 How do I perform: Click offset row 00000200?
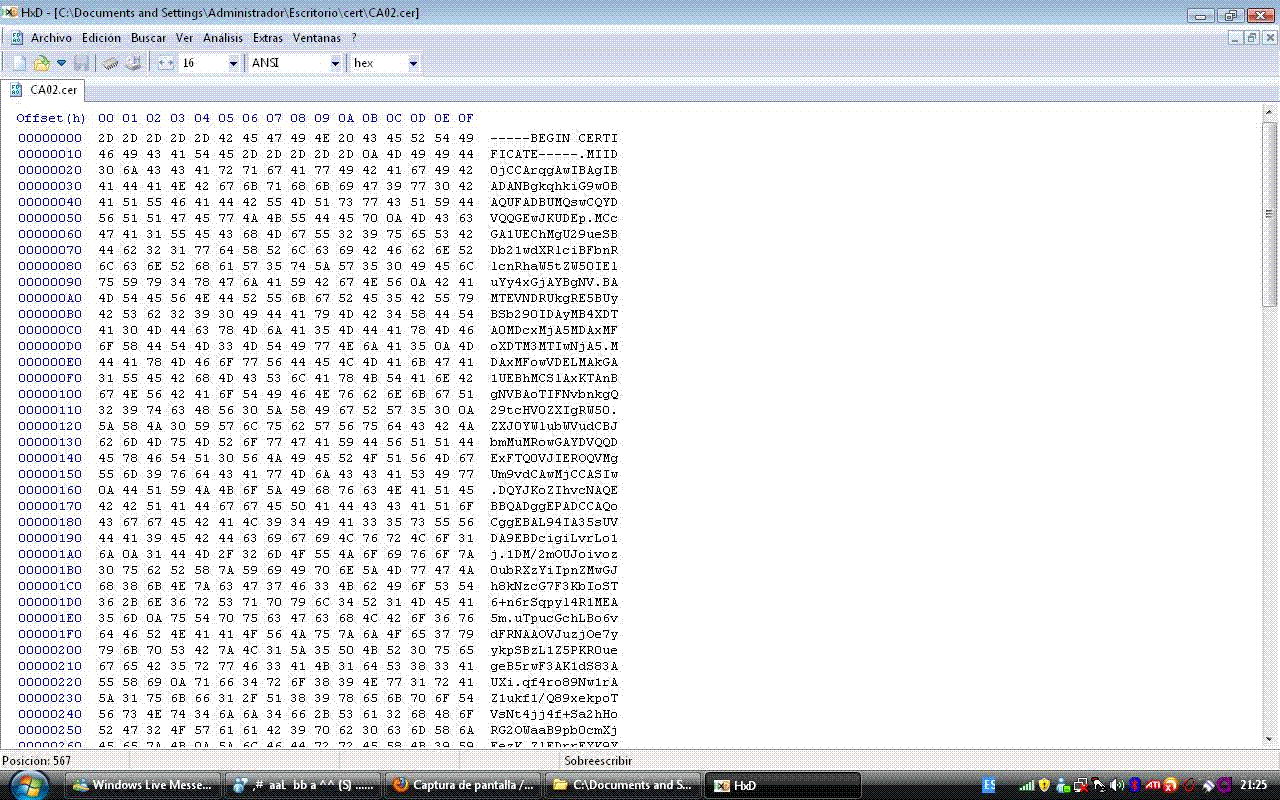tap(50, 650)
